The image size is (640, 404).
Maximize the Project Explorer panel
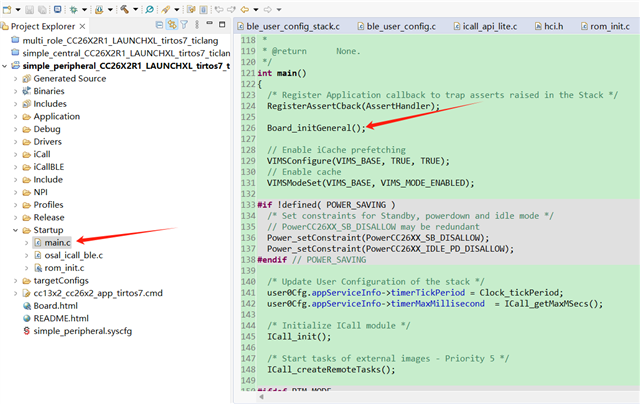(x=222, y=25)
